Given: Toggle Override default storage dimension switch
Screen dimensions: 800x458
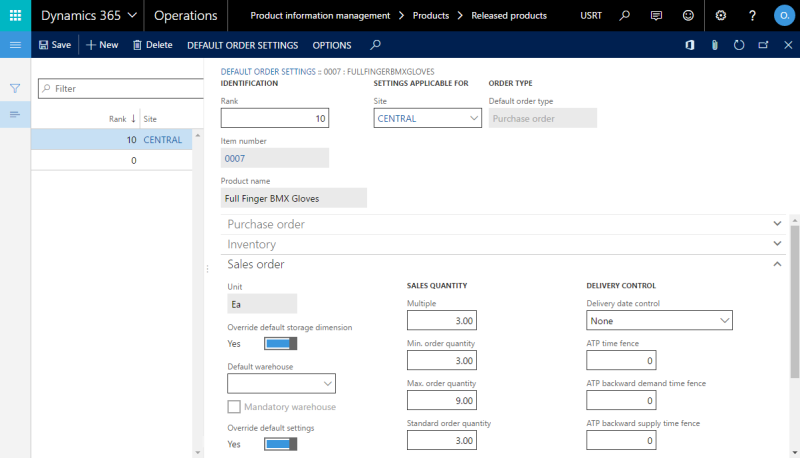Looking at the screenshot, I should [280, 344].
